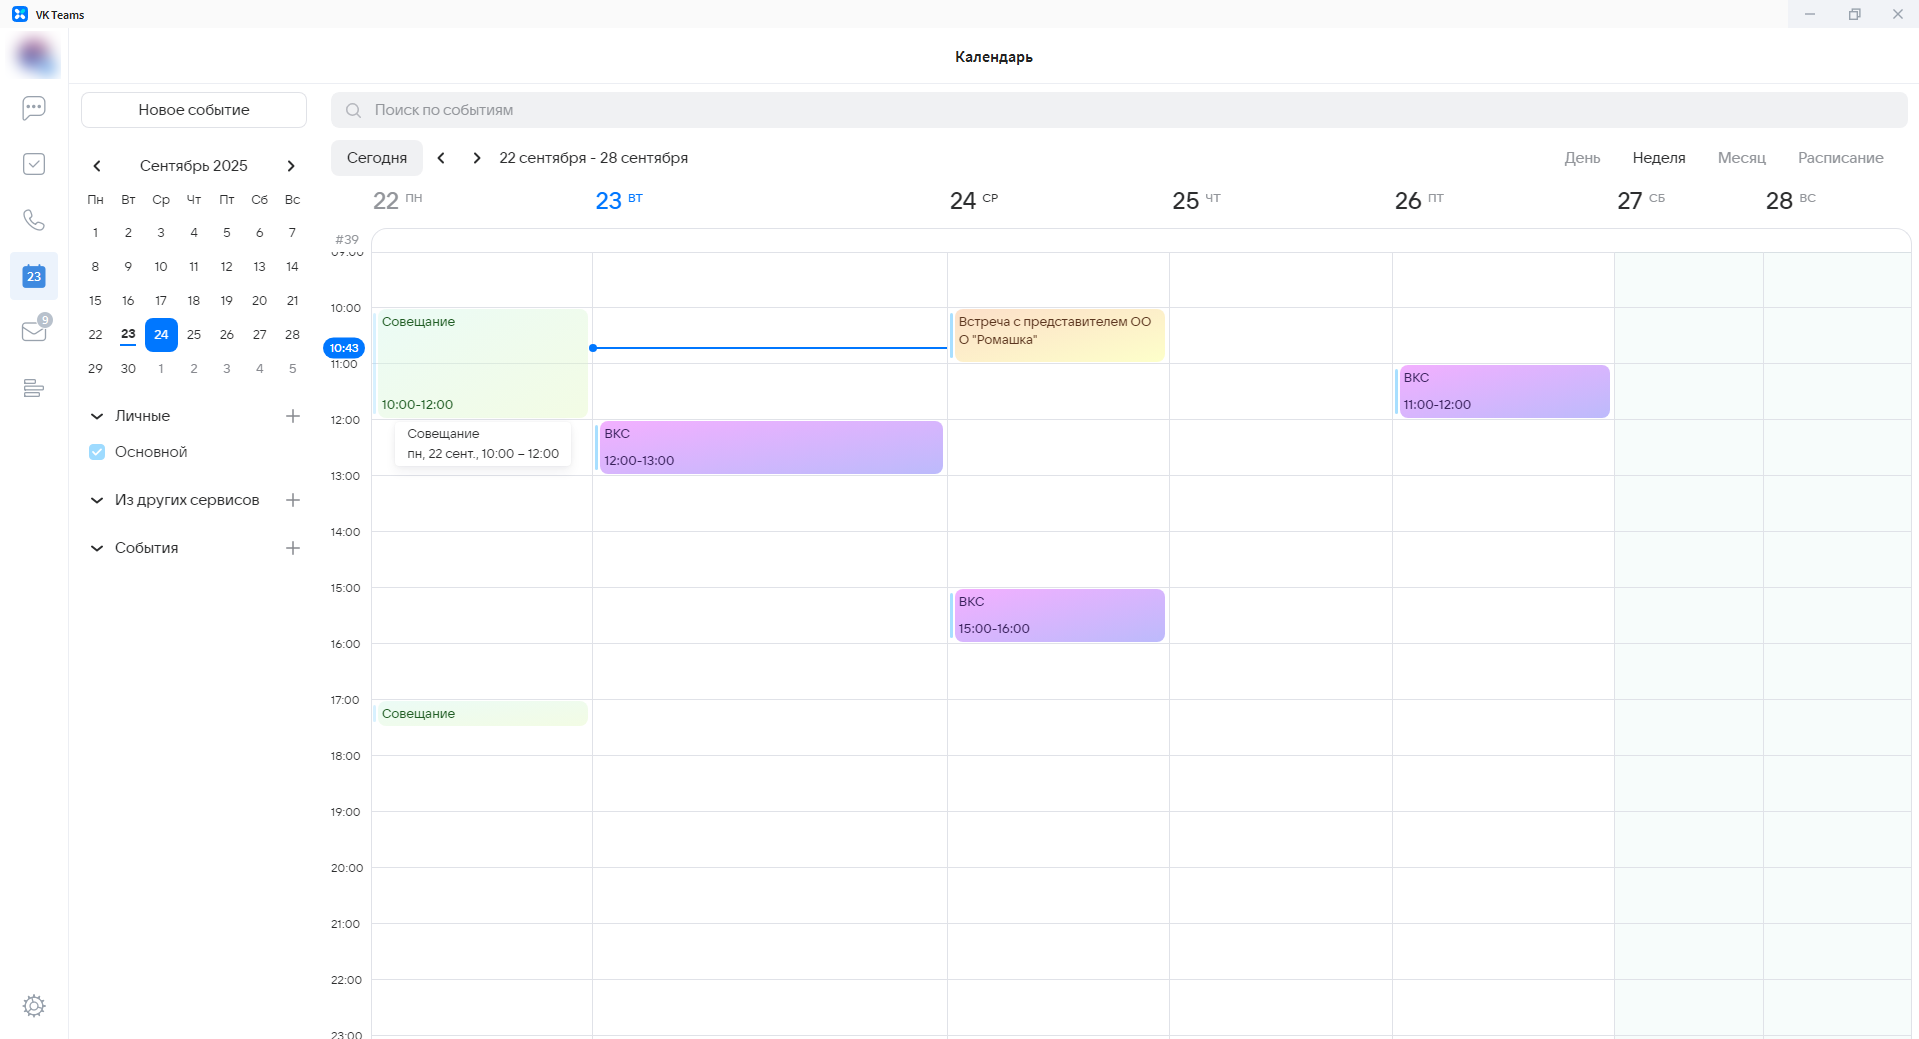Image resolution: width=1919 pixels, height=1039 pixels.
Task: Go to next month in mini calendar
Action: coord(291,166)
